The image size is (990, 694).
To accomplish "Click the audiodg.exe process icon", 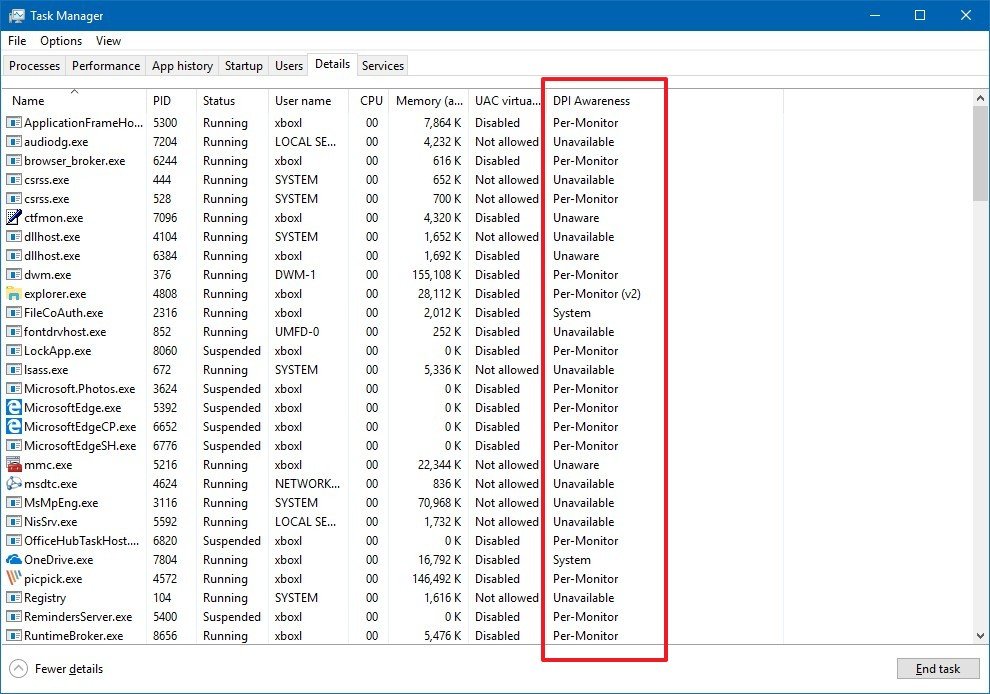I will (13, 141).
